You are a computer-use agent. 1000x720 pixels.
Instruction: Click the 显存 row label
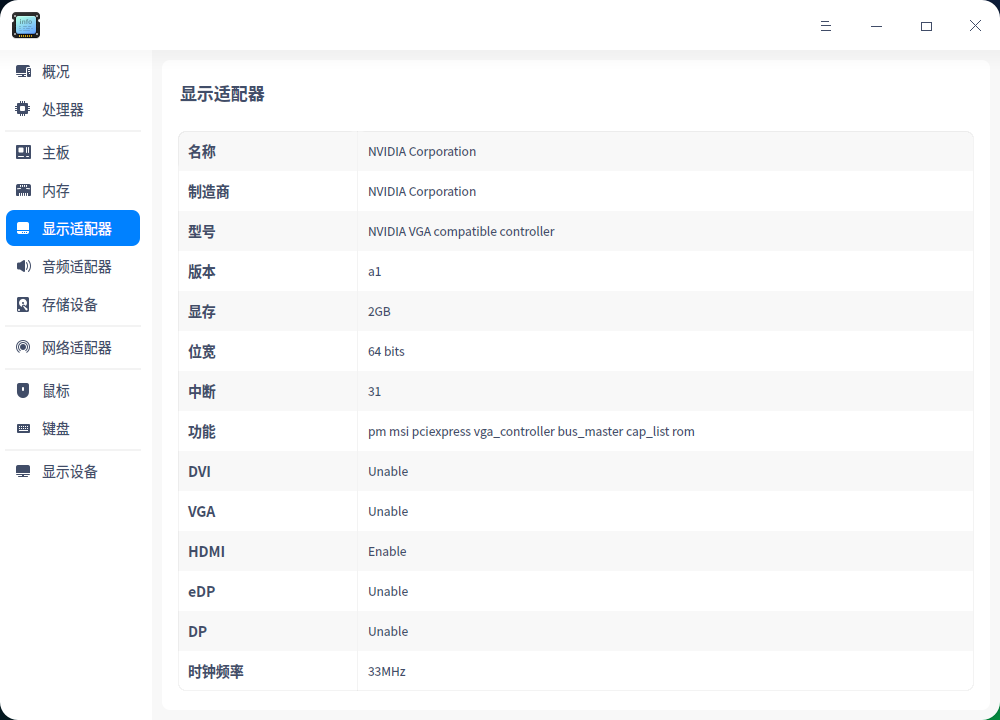[x=202, y=312]
